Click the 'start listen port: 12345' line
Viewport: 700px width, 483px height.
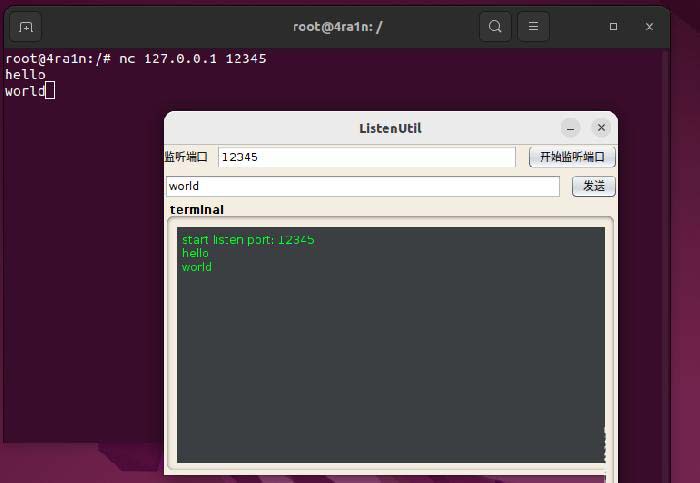[248, 240]
